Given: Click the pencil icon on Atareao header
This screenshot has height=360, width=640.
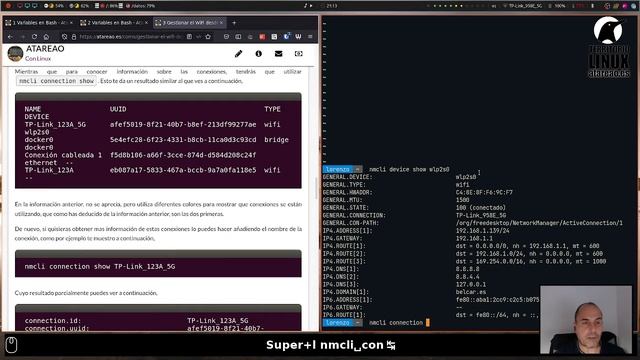Looking at the screenshot, I should click(238, 53).
